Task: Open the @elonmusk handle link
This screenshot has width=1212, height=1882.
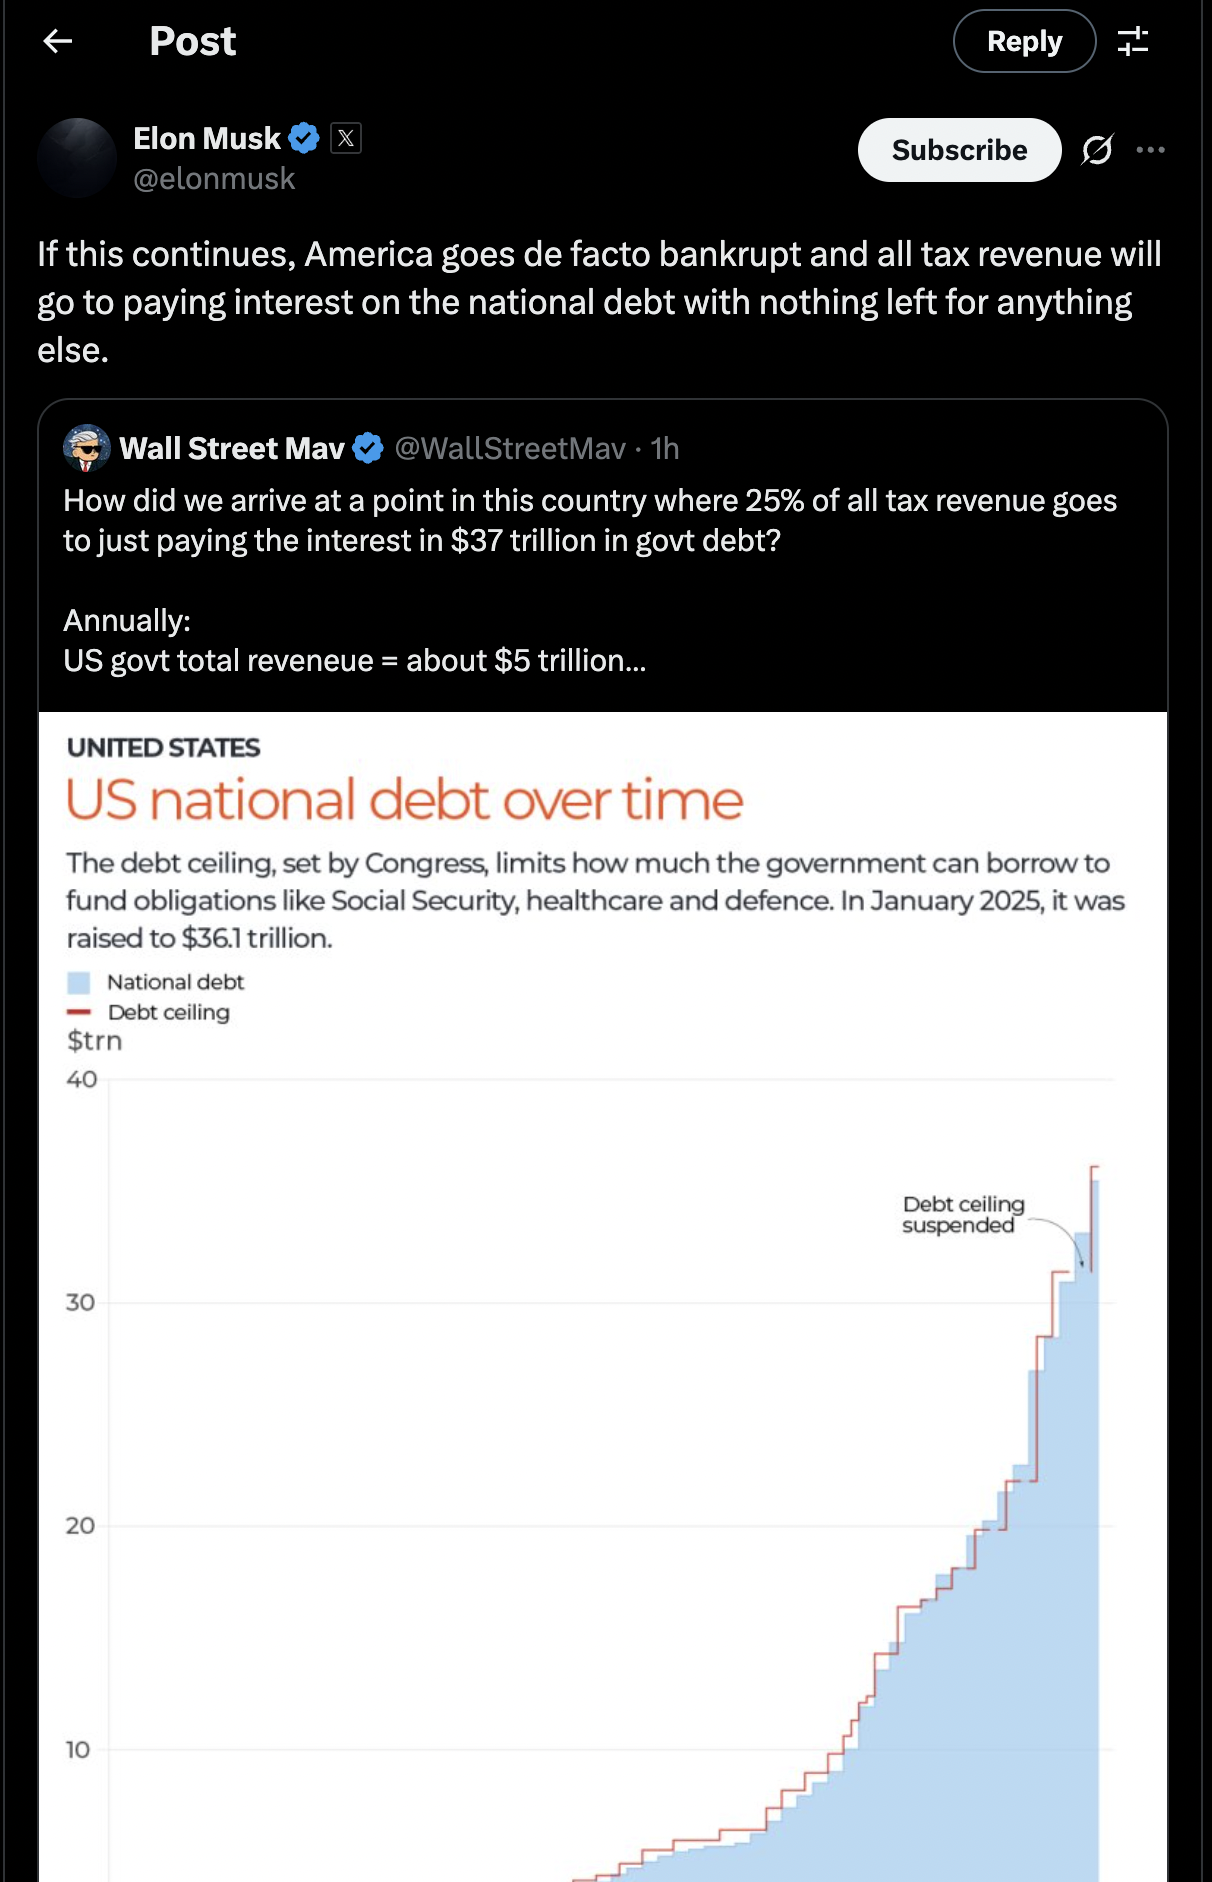Action: tap(214, 179)
